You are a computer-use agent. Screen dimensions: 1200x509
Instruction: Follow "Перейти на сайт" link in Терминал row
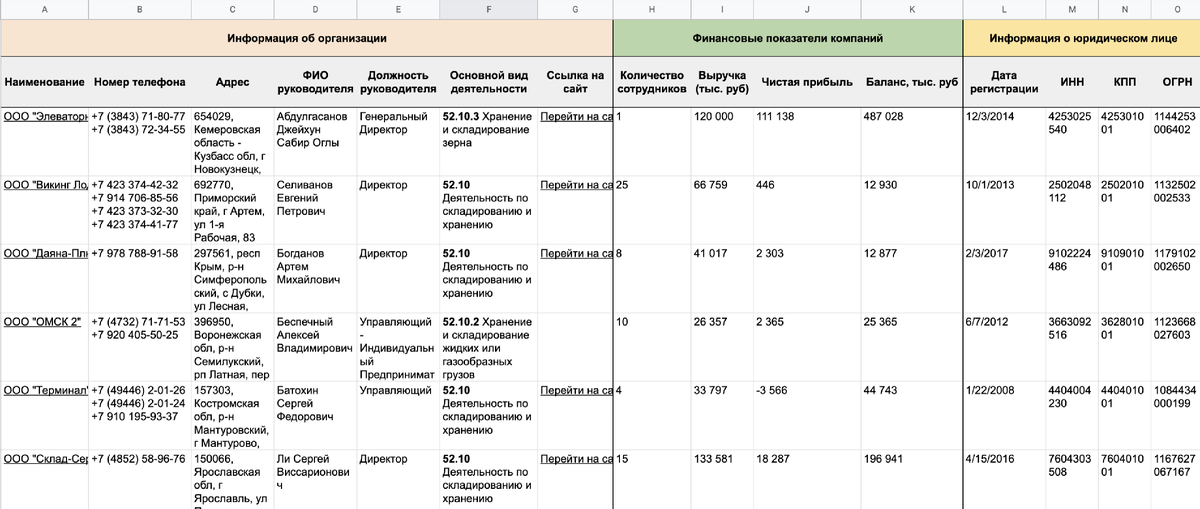575,390
